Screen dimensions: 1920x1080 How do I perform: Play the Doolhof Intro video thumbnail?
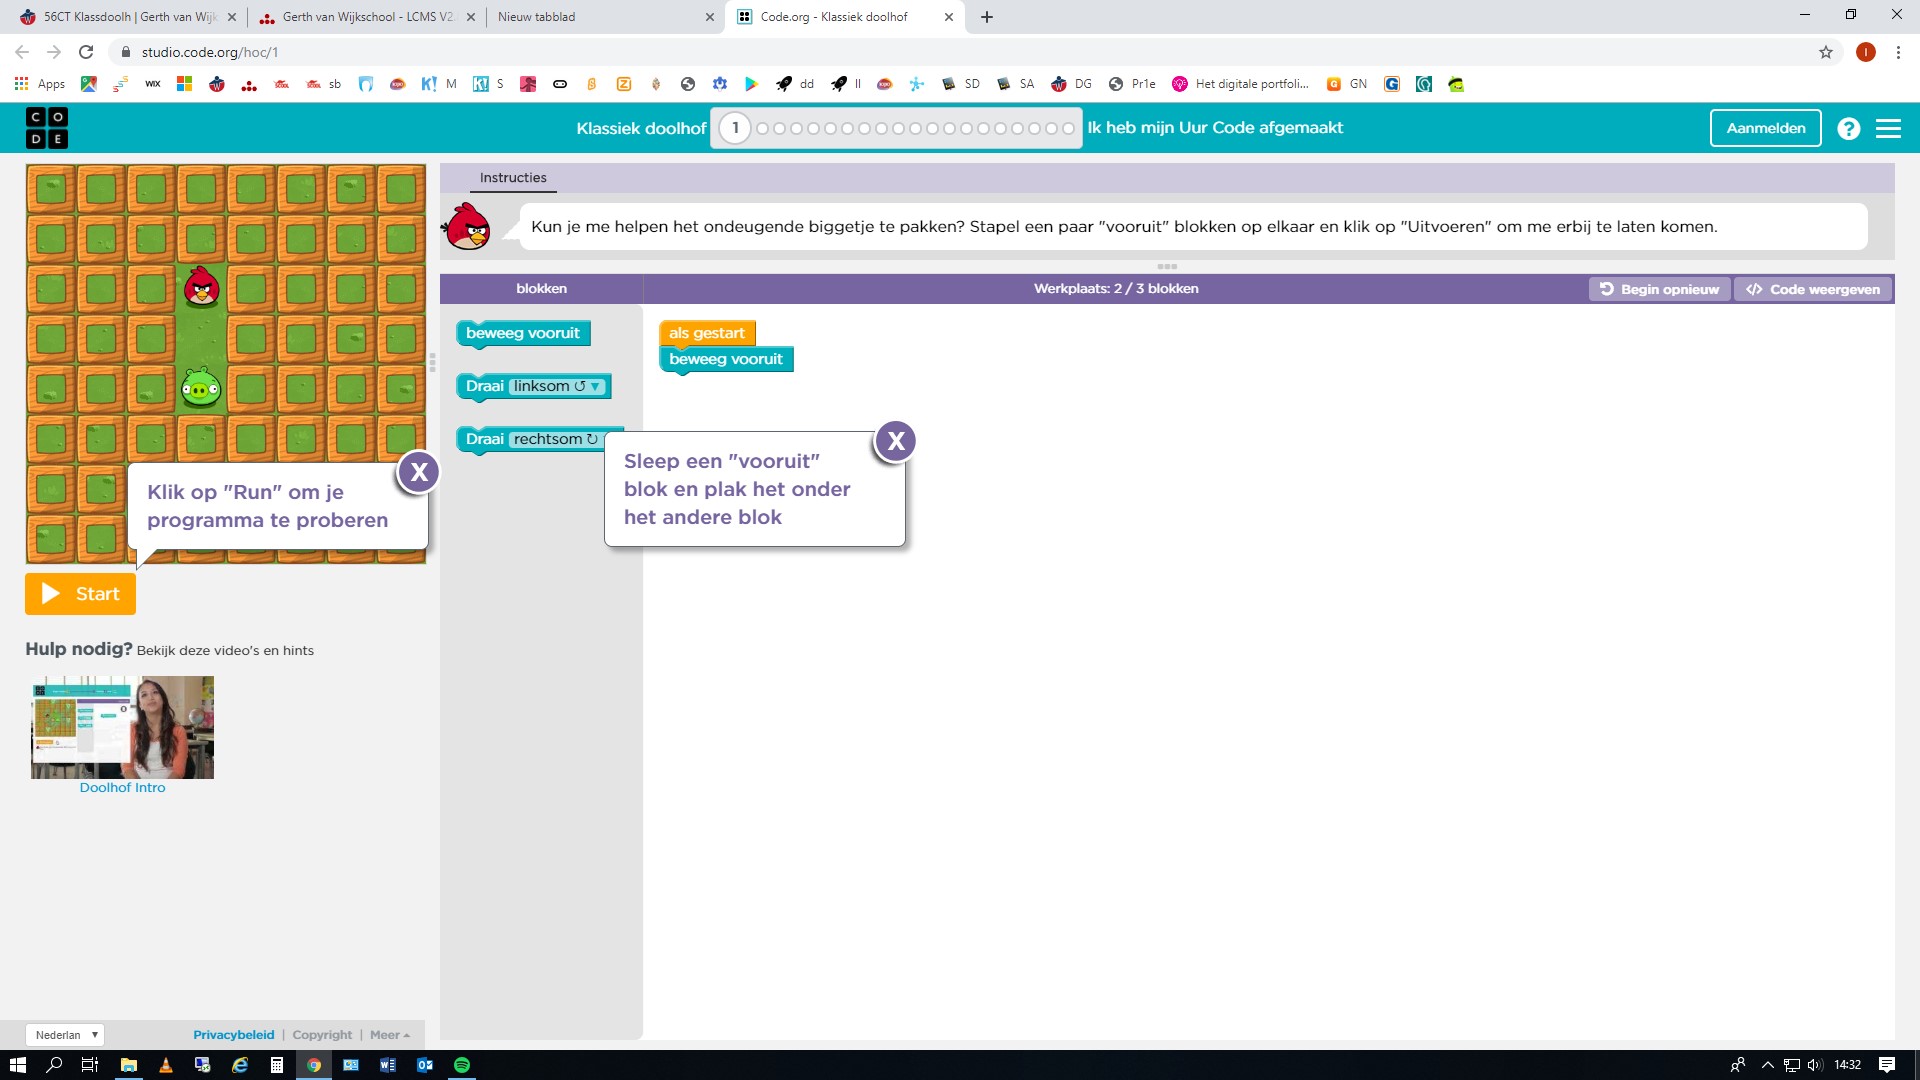pos(122,727)
